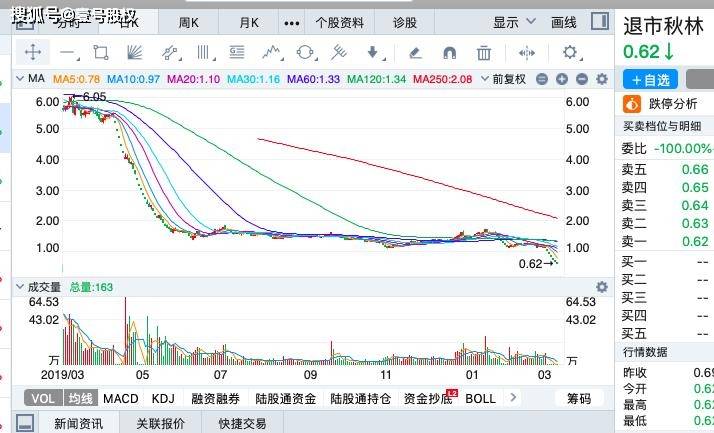Select the rectangle drawing tool

click(x=101, y=53)
